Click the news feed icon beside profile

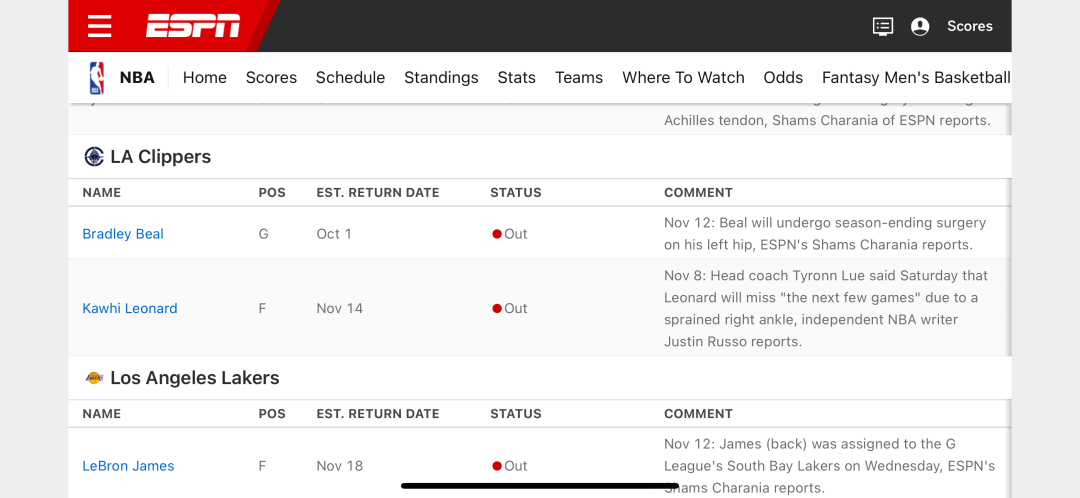click(882, 27)
